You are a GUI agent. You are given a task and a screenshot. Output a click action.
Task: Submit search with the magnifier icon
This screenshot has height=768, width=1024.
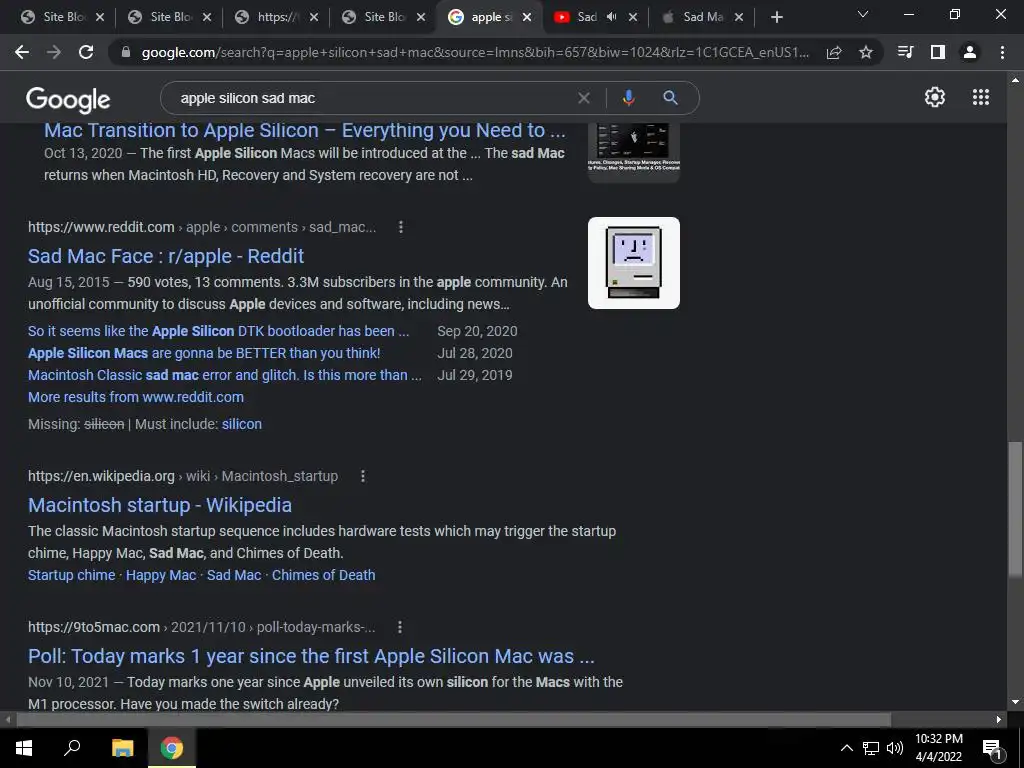(x=670, y=98)
